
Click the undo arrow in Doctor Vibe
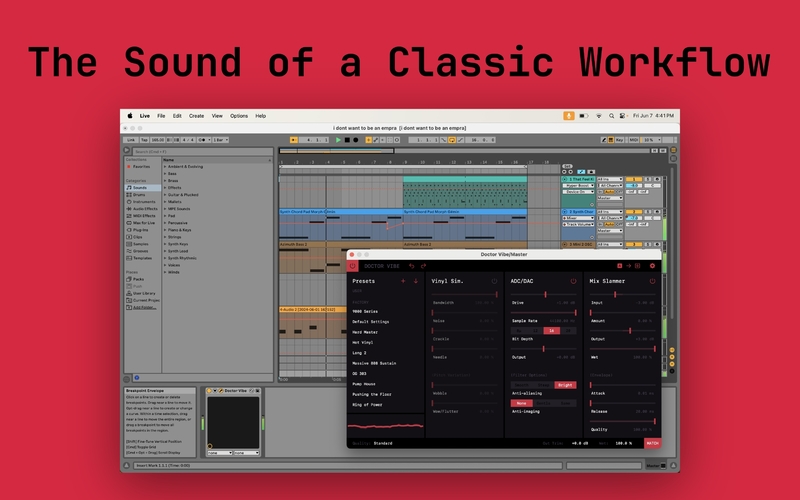point(412,266)
